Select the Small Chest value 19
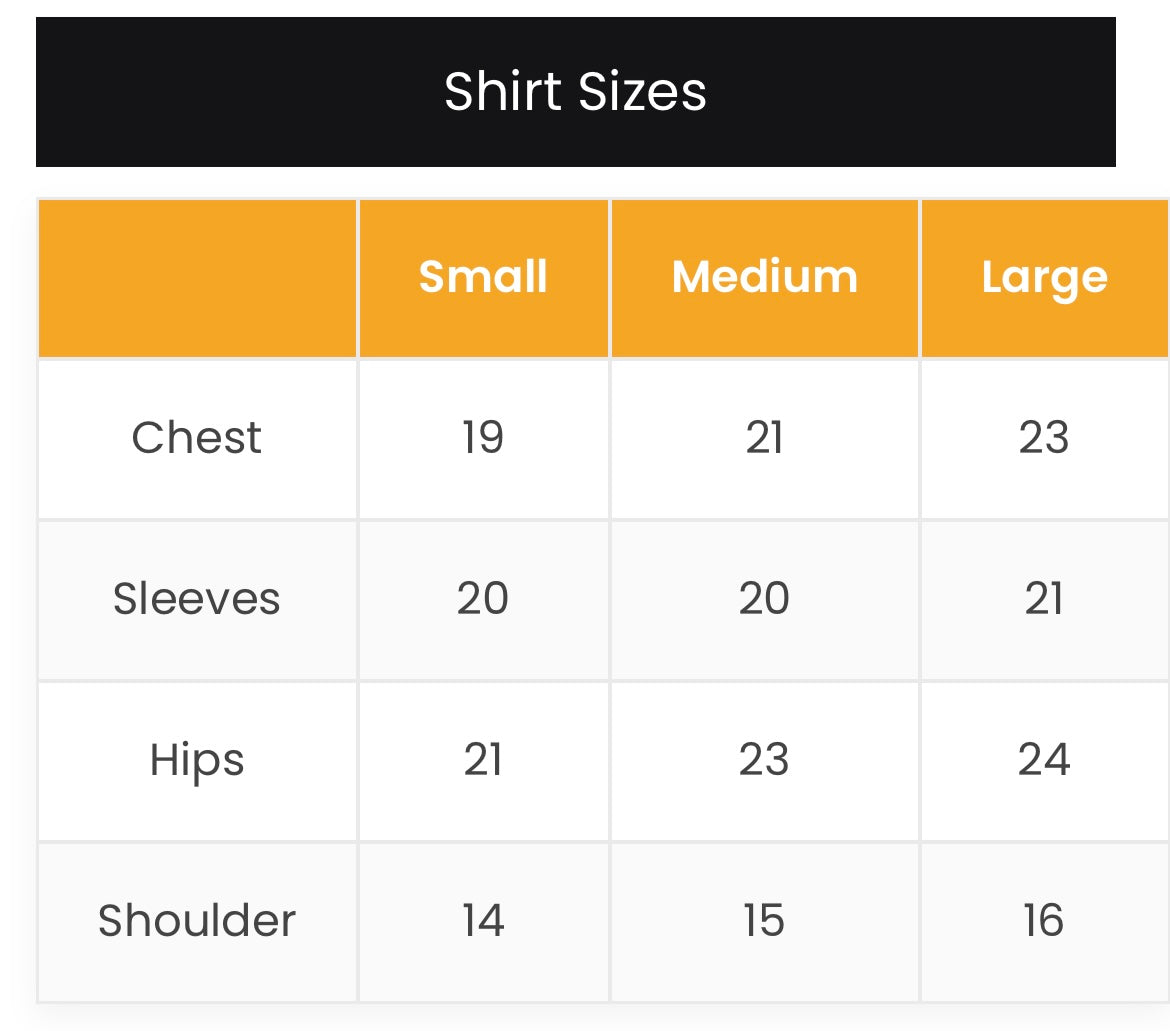The height and width of the screenshot is (1031, 1170). 483,438
